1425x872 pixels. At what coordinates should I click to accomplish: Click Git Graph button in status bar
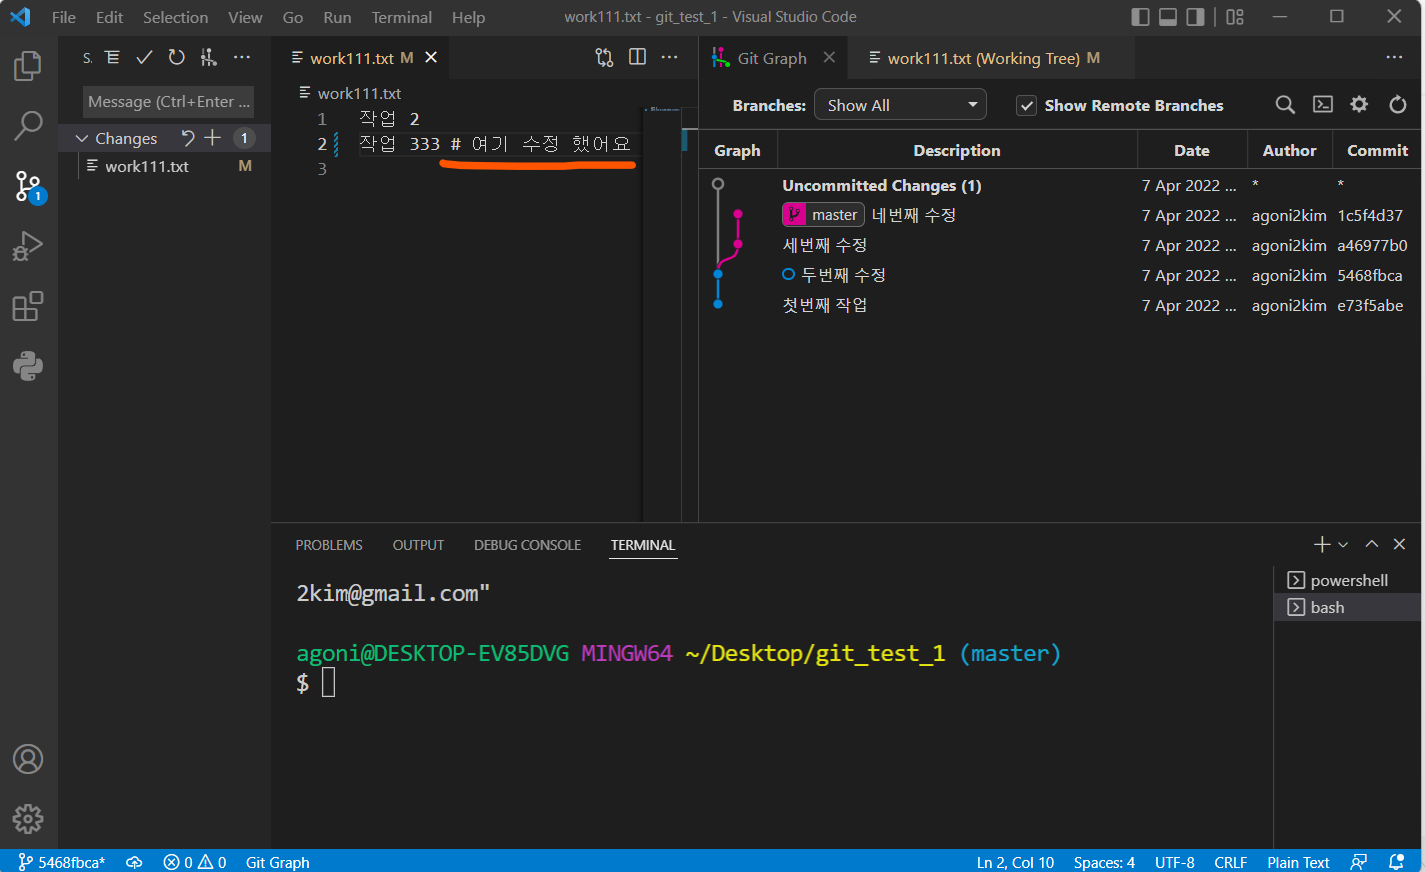tap(277, 862)
